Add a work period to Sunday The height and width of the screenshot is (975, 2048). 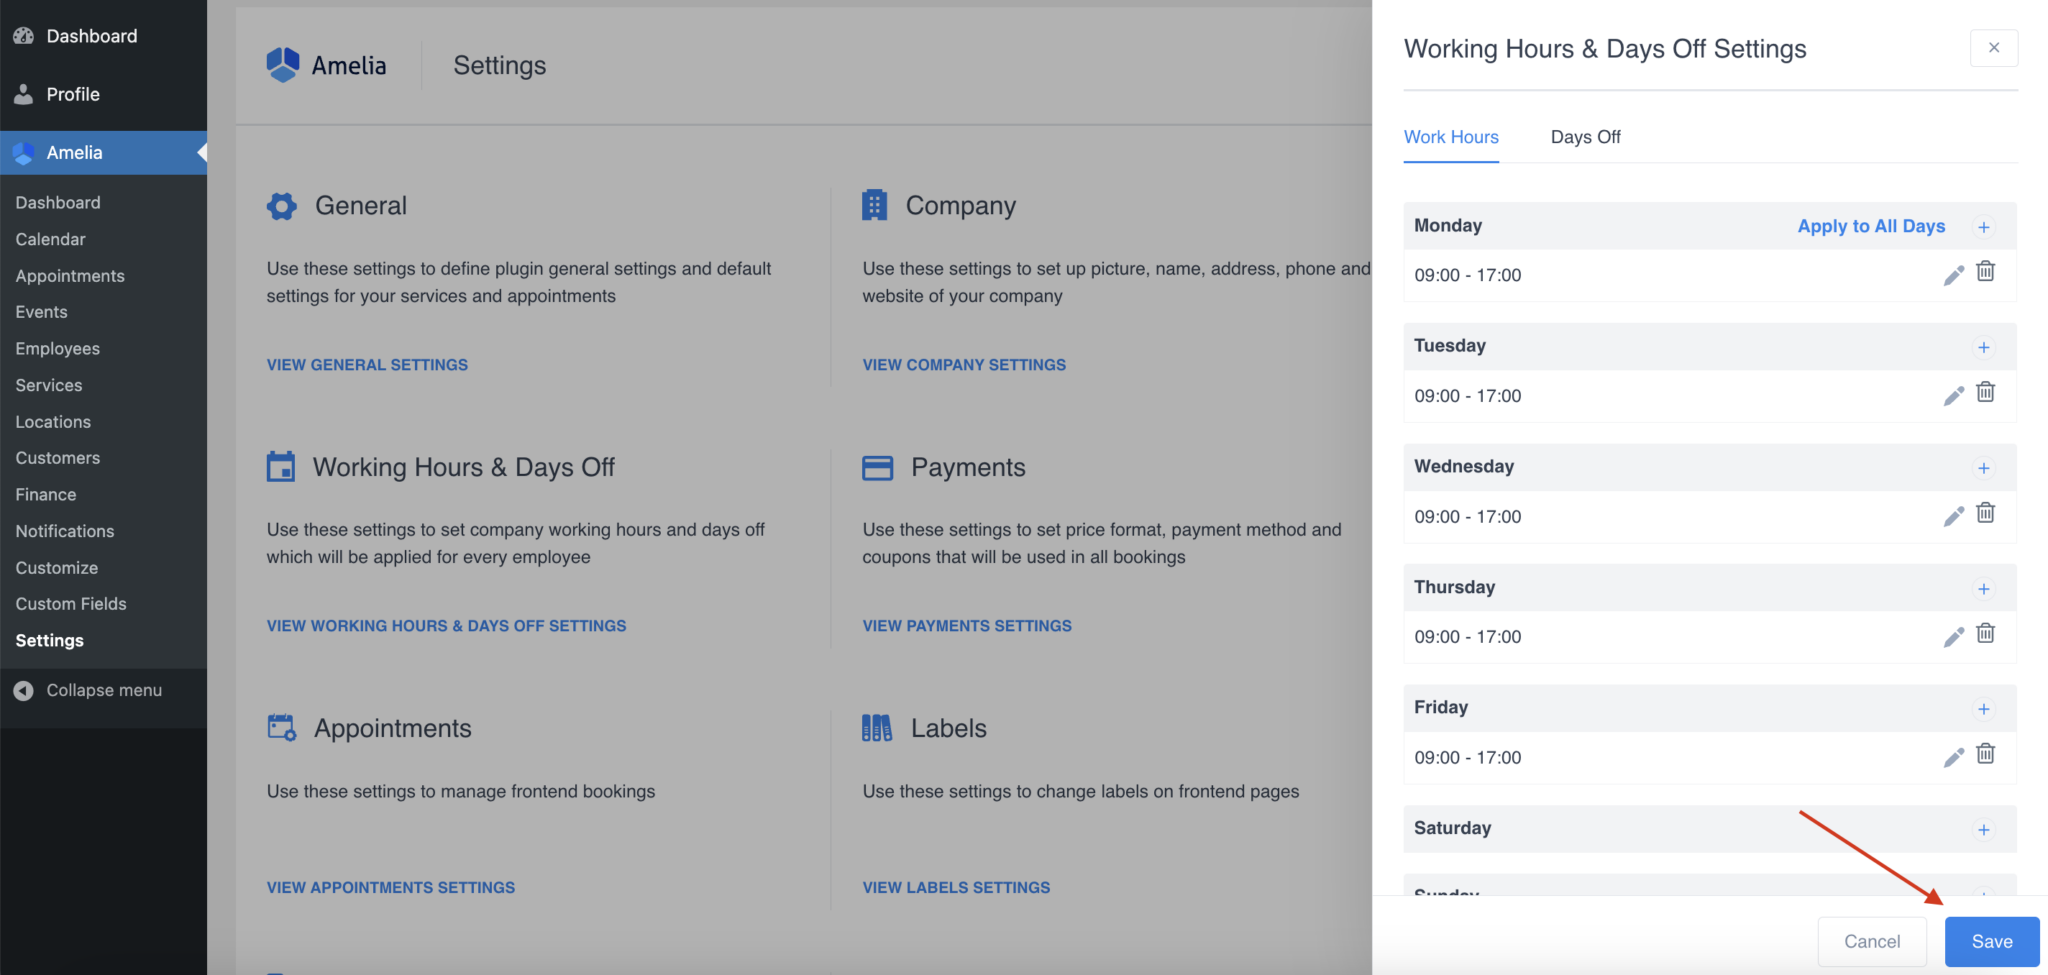1984,895
